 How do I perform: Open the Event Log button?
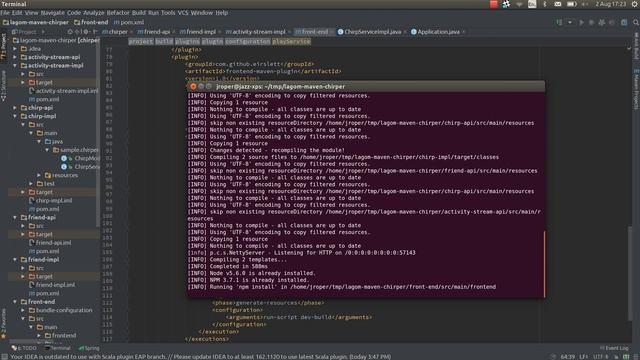click(614, 348)
